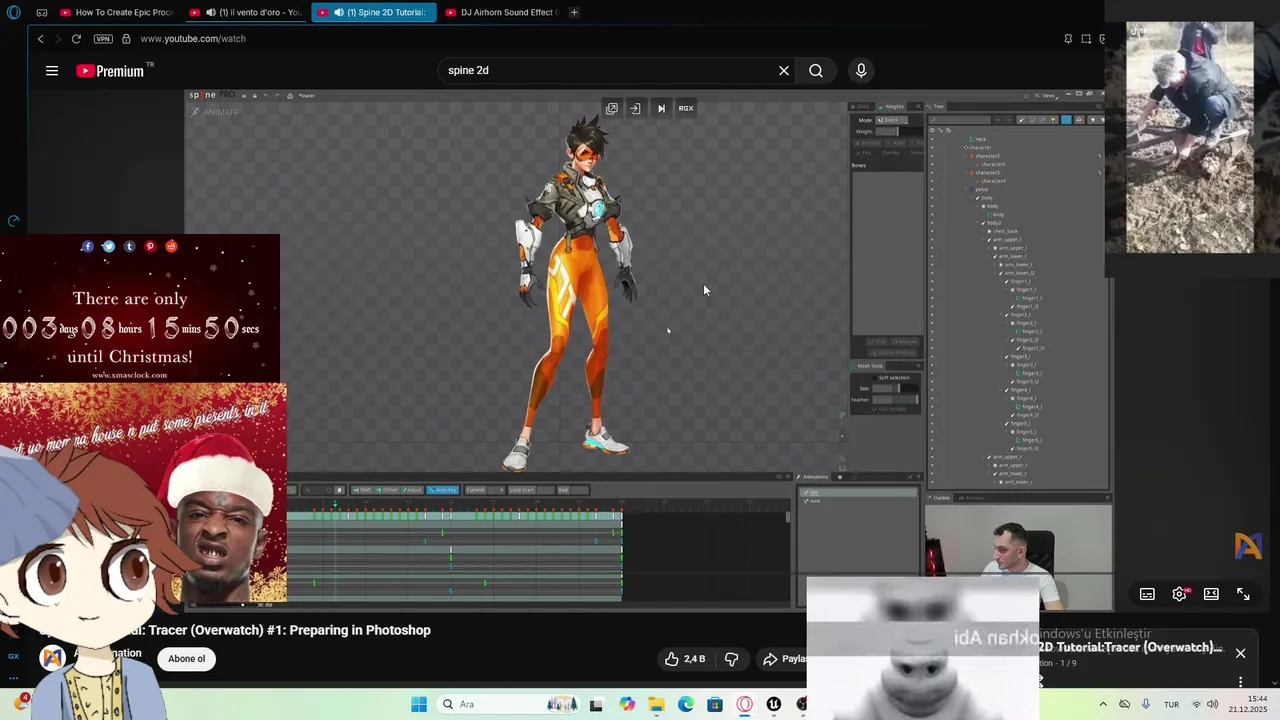
Task: Toggle the VPN badge in the address bar
Action: pos(103,39)
